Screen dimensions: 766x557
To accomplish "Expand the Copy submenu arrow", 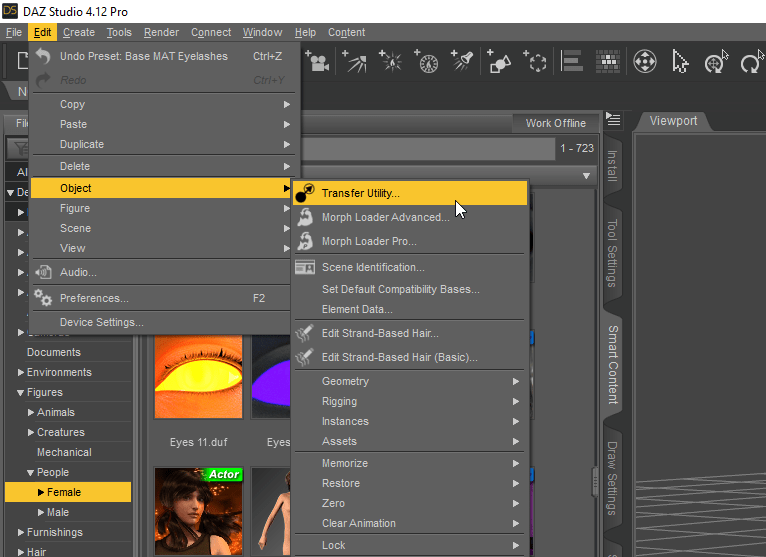I will point(287,105).
